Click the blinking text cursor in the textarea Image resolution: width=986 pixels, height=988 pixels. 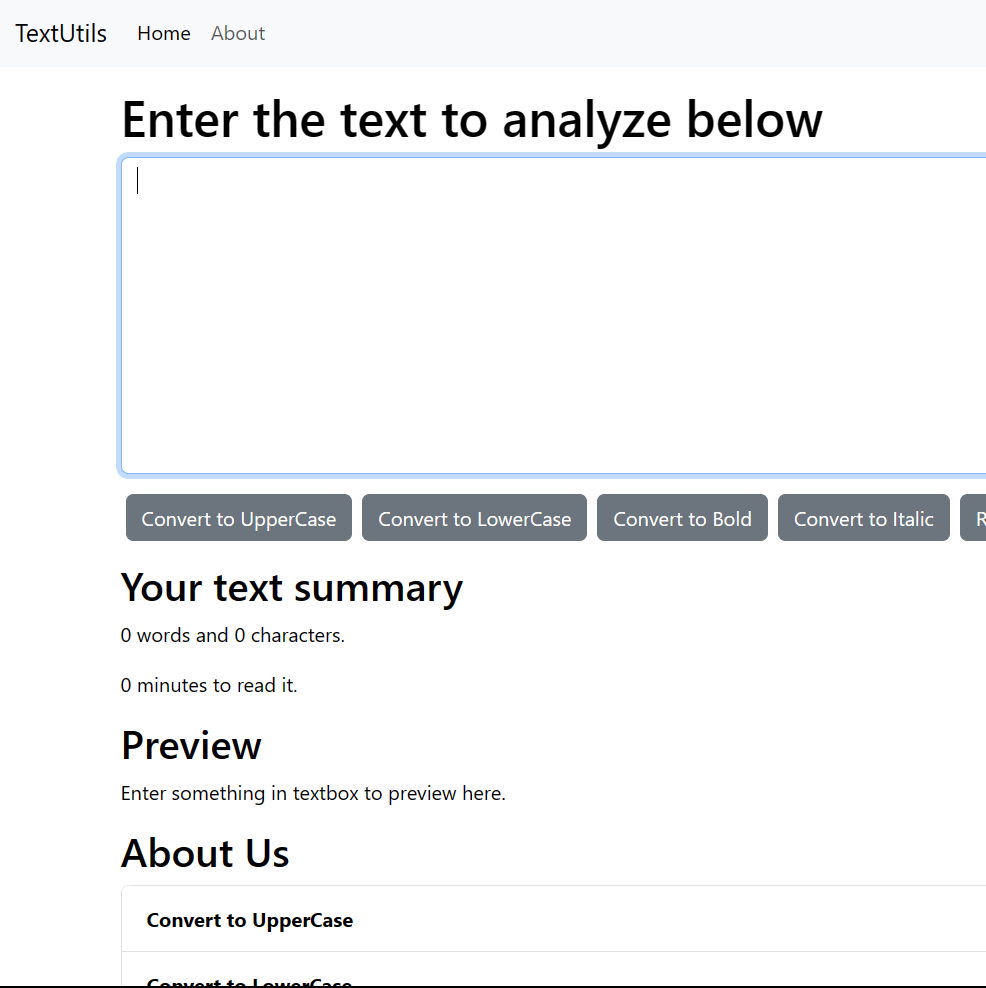point(137,180)
